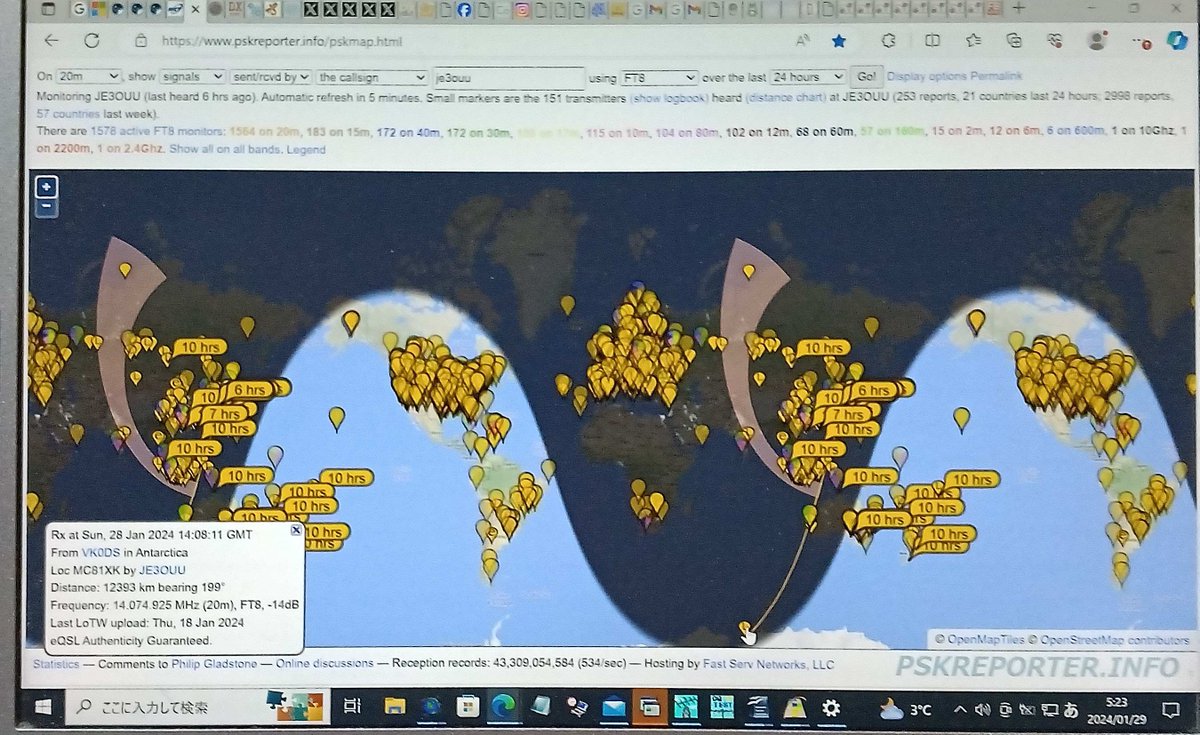Image resolution: width=1200 pixels, height=735 pixels.
Task: Open the Statistics footer link
Action: tap(58, 664)
